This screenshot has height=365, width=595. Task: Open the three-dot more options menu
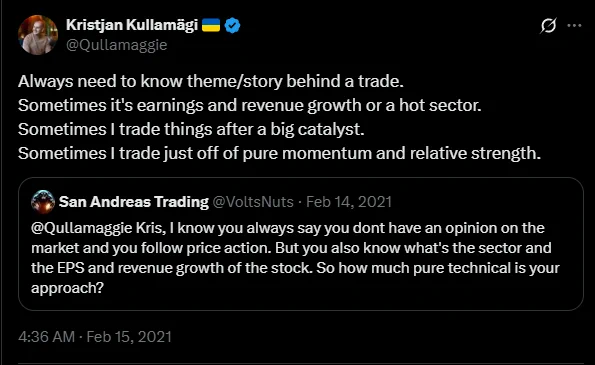574,25
